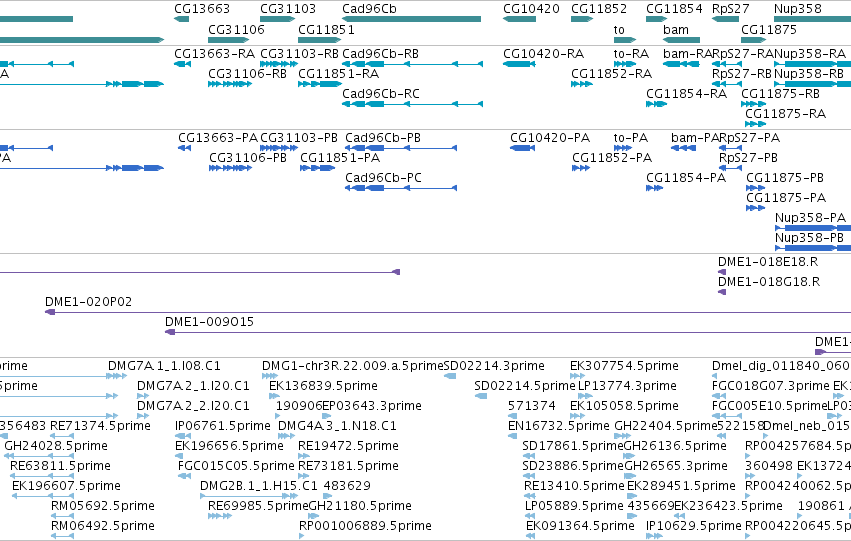Click the to-PA protein label

pyautogui.click(x=631, y=138)
